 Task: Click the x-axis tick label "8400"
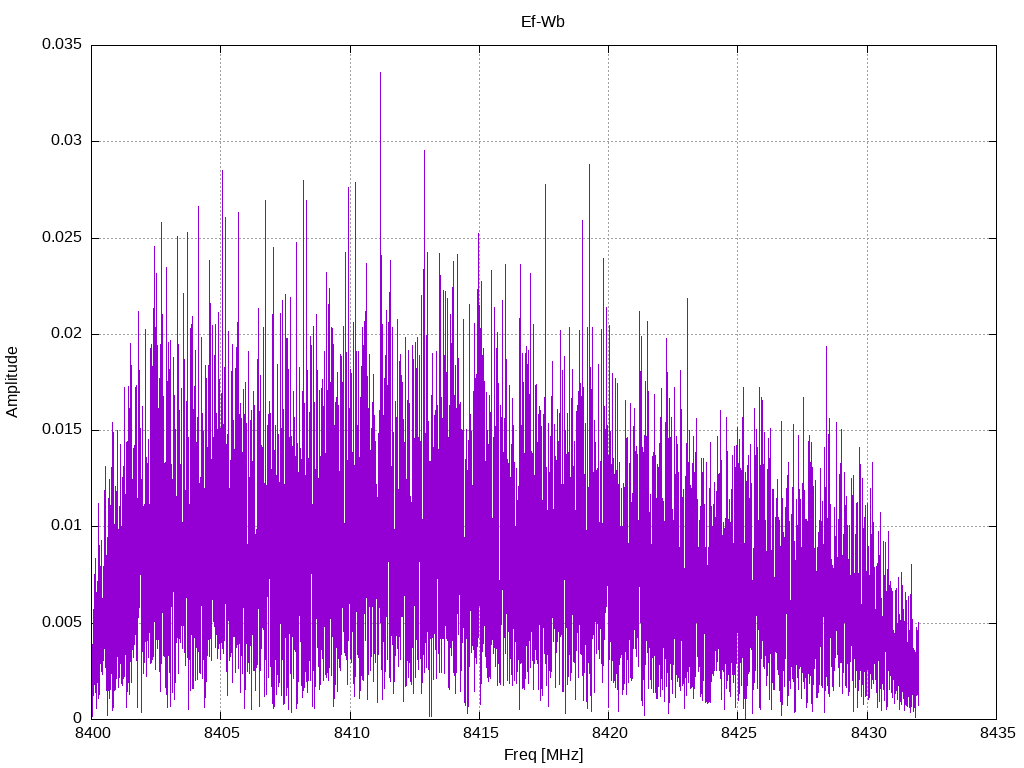92,733
